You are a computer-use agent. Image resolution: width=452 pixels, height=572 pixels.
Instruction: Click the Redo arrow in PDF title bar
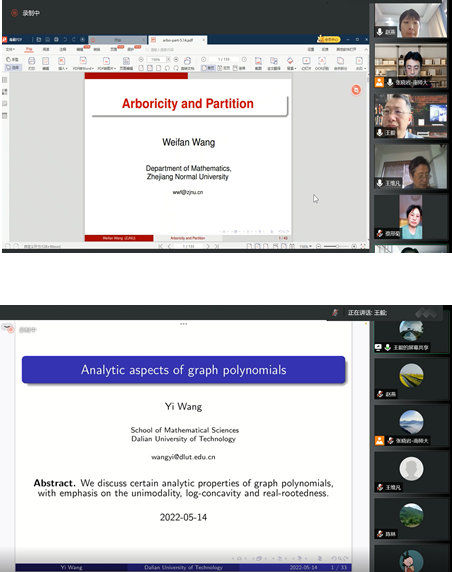[74, 39]
